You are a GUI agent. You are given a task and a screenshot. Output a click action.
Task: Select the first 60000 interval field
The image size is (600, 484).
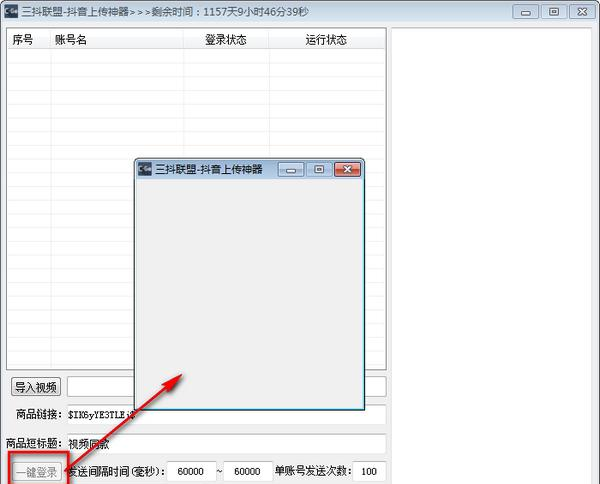191,471
